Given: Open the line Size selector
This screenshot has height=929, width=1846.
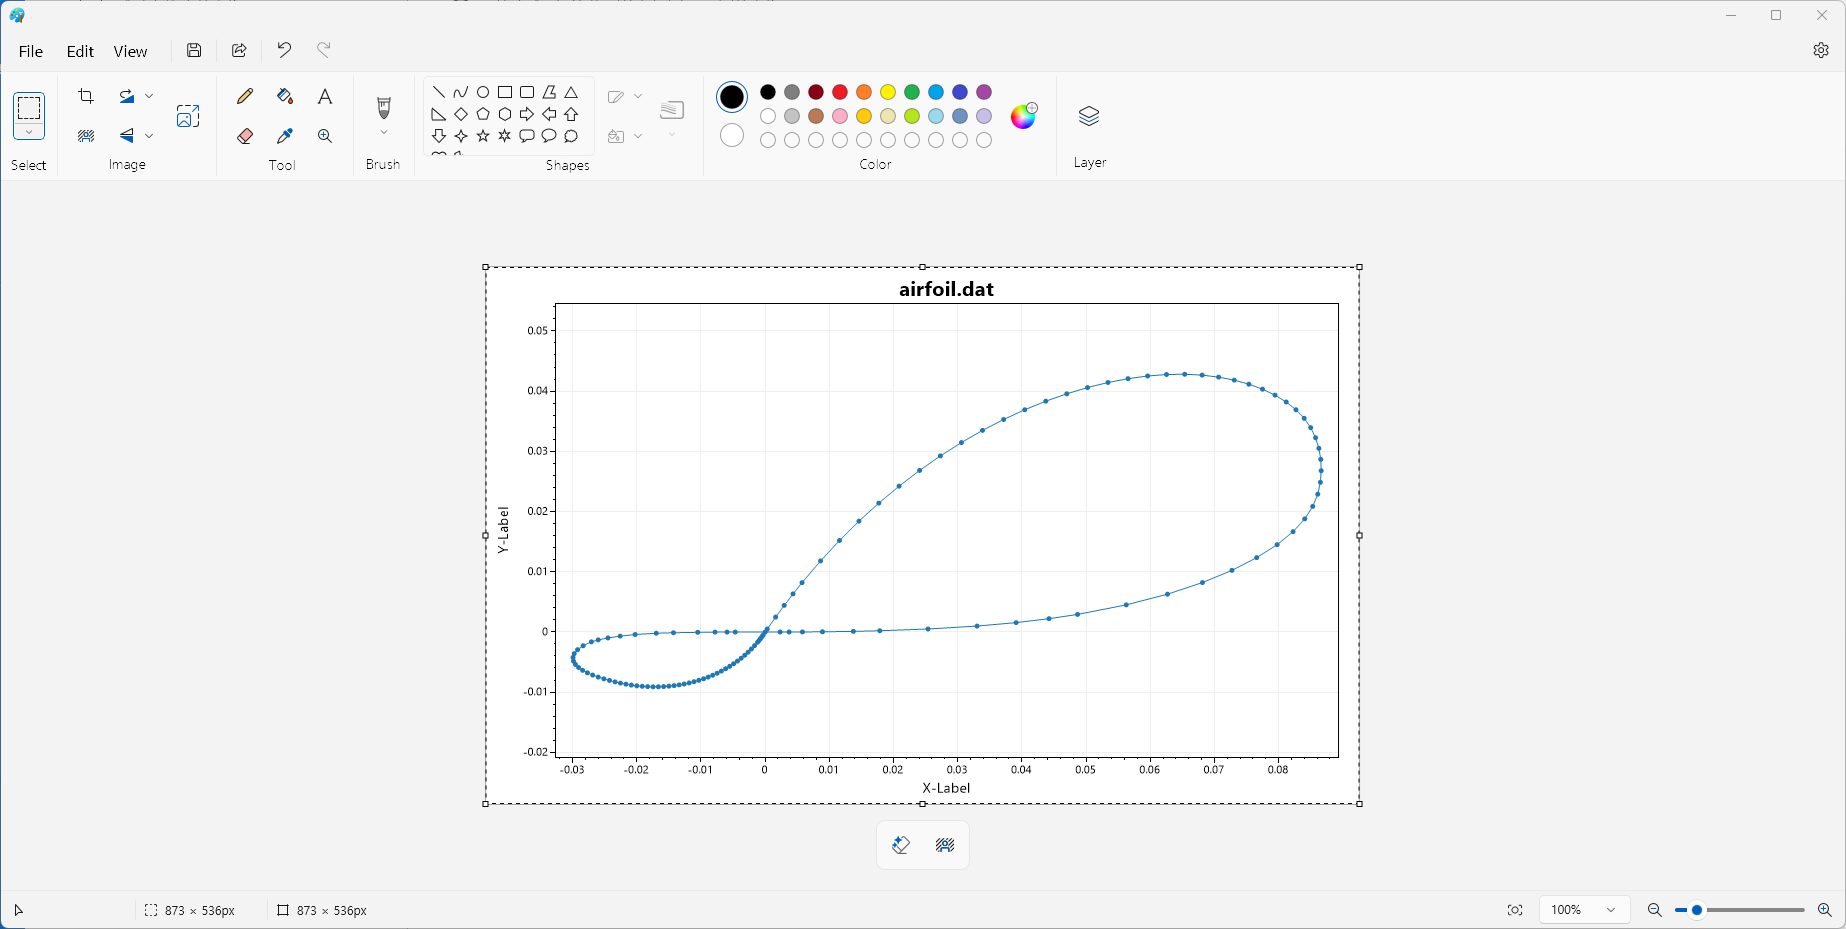Looking at the screenshot, I should pyautogui.click(x=672, y=116).
